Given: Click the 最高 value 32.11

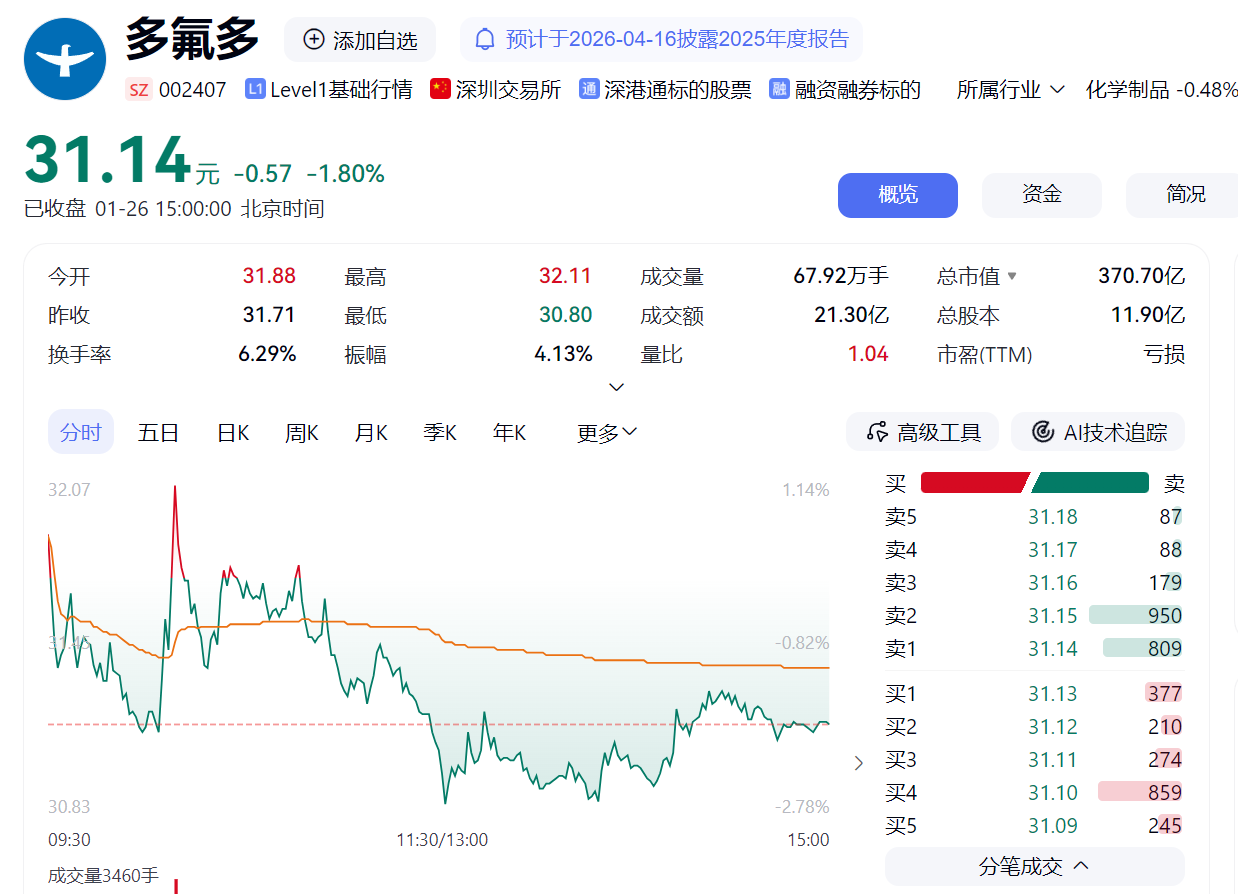Looking at the screenshot, I should [x=565, y=276].
